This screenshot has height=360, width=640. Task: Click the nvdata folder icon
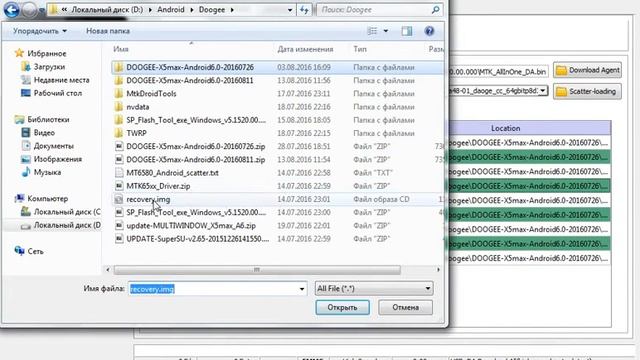[119, 107]
